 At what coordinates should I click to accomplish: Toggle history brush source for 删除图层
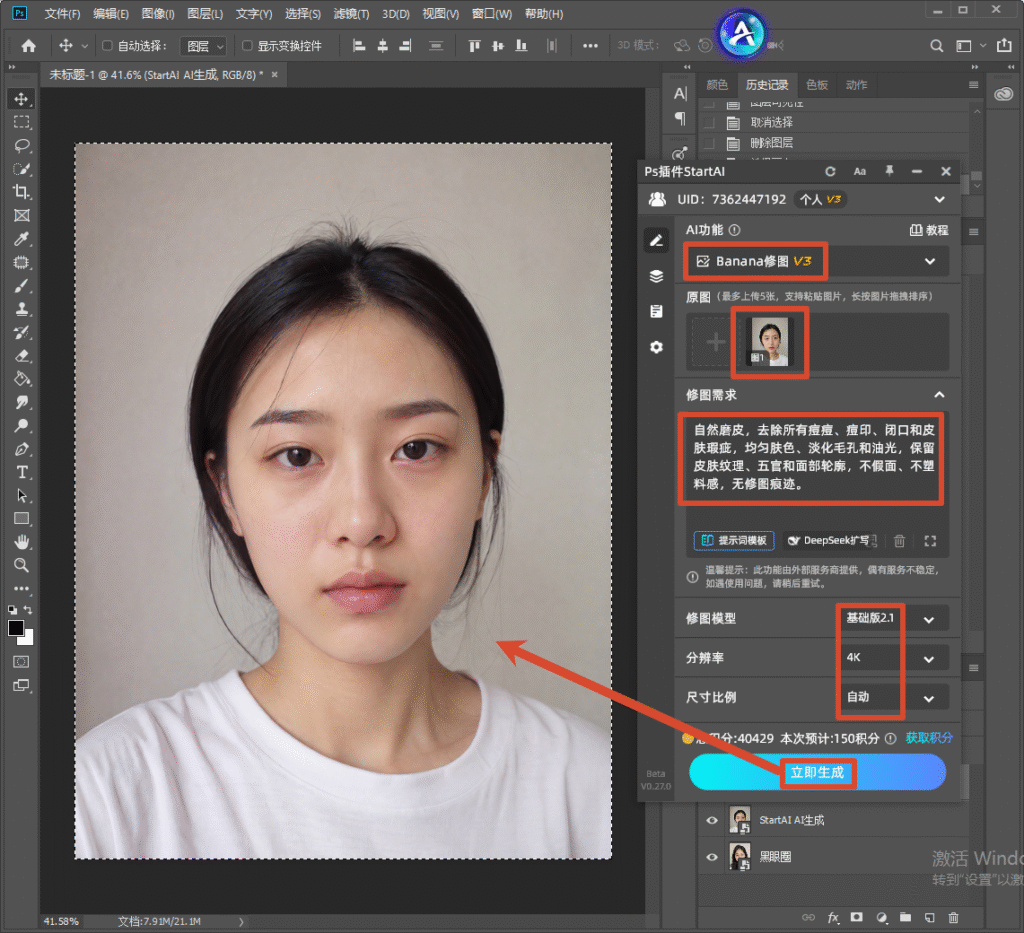tap(709, 143)
